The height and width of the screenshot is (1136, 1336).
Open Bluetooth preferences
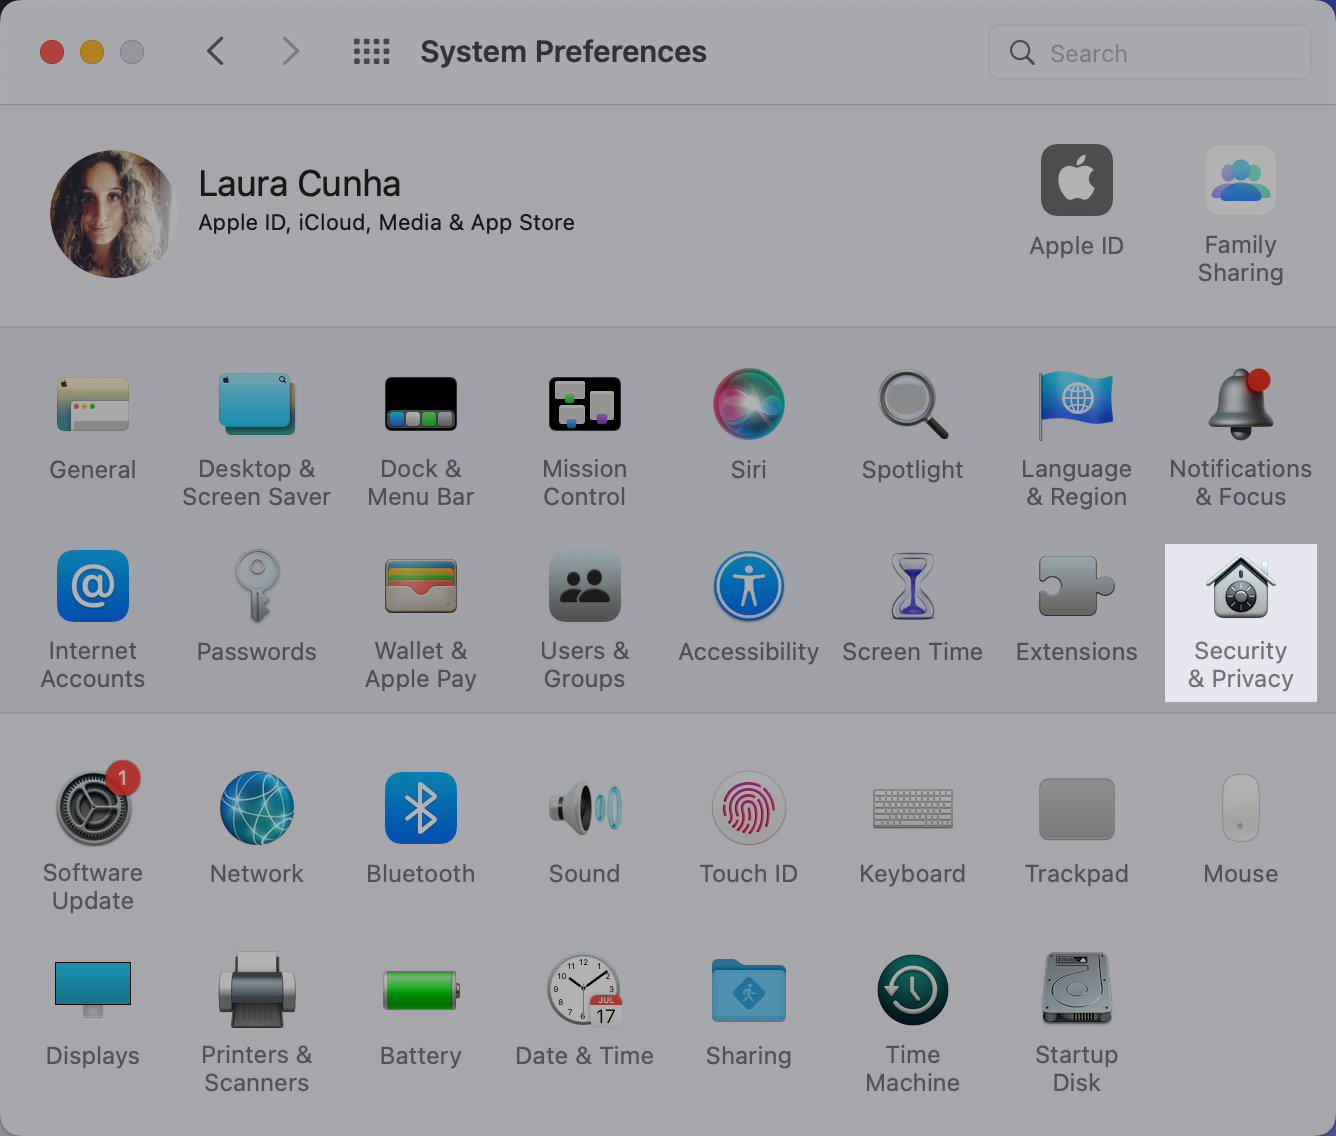pos(420,830)
